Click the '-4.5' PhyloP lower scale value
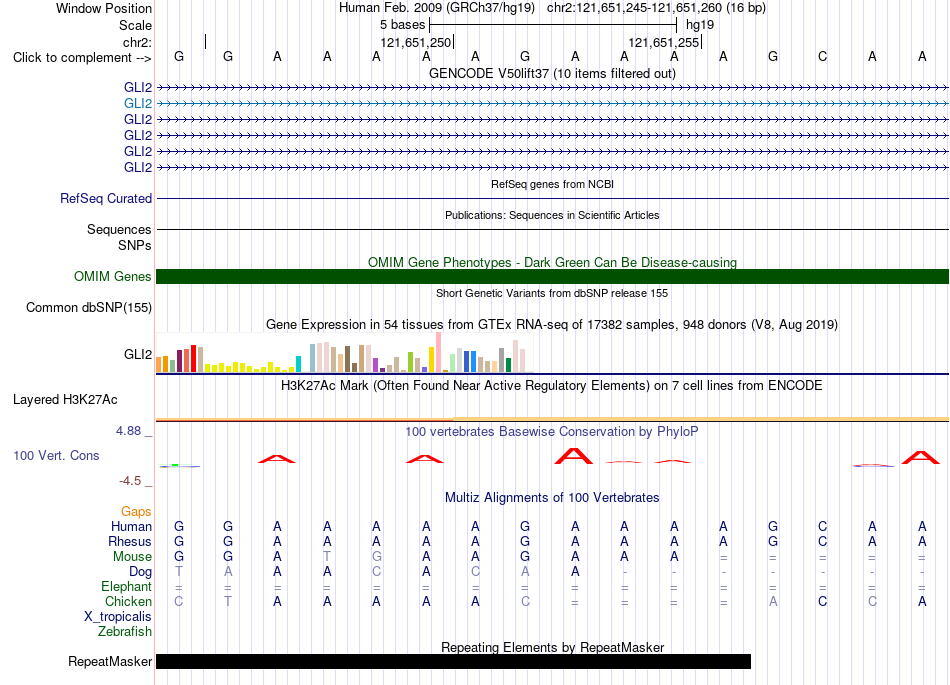 click(130, 481)
